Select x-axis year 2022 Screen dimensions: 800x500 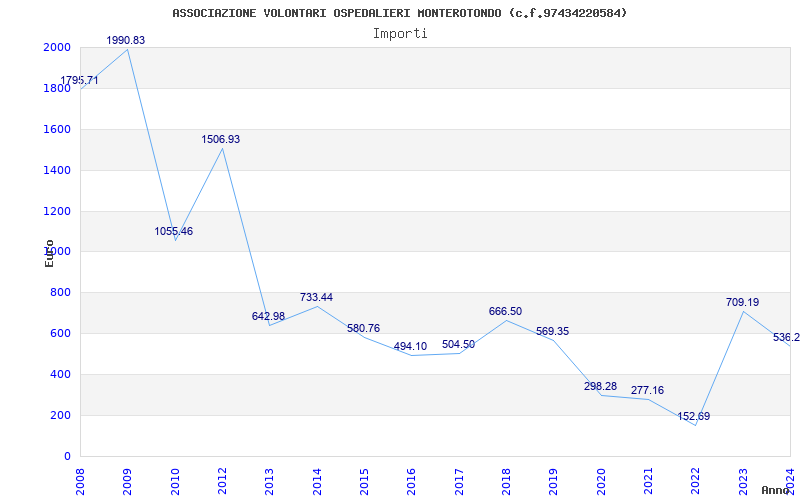696,481
